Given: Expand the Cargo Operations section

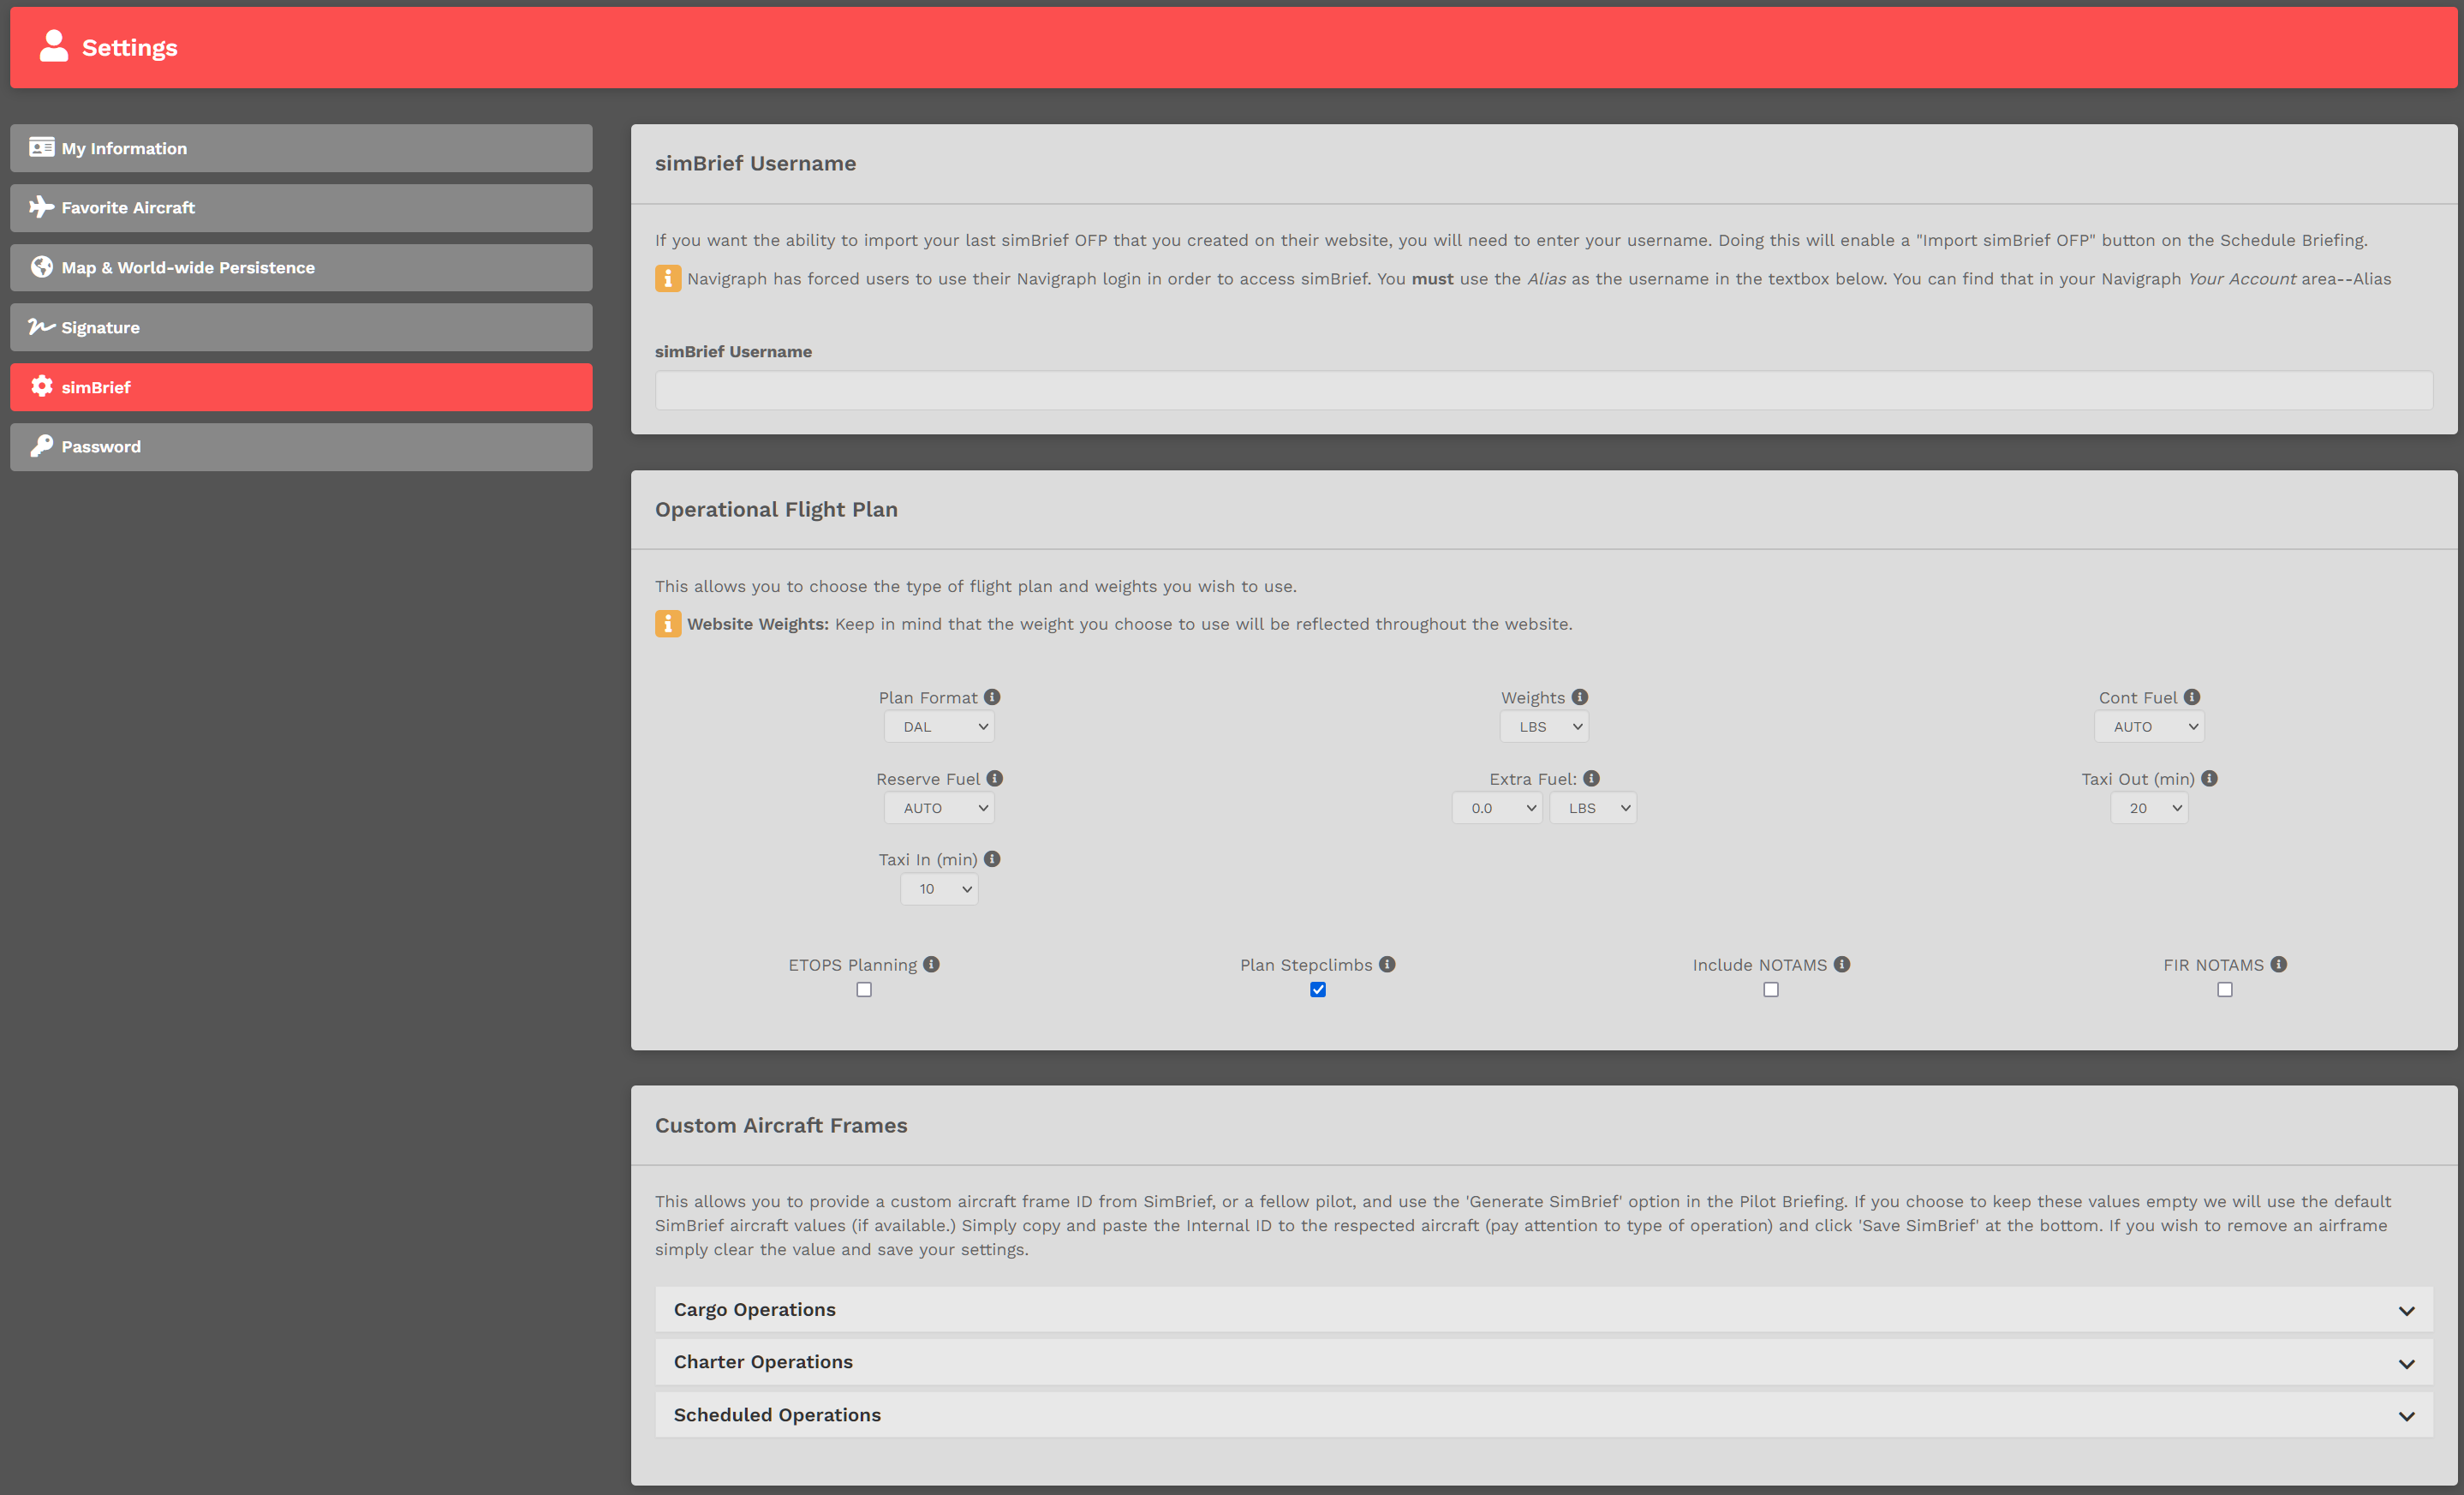Looking at the screenshot, I should 1544,1310.
